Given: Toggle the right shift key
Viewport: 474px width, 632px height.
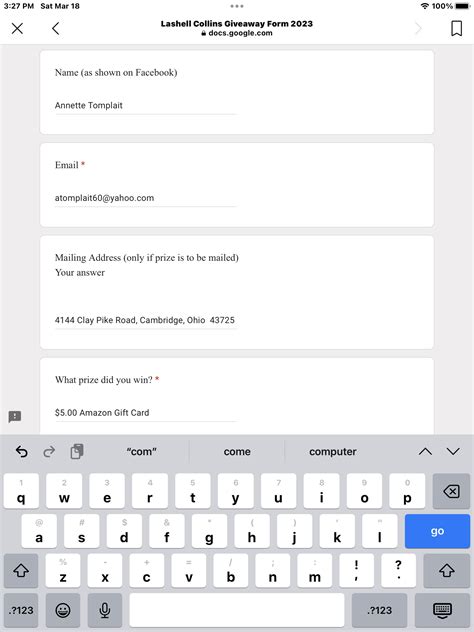Looking at the screenshot, I should point(447,570).
